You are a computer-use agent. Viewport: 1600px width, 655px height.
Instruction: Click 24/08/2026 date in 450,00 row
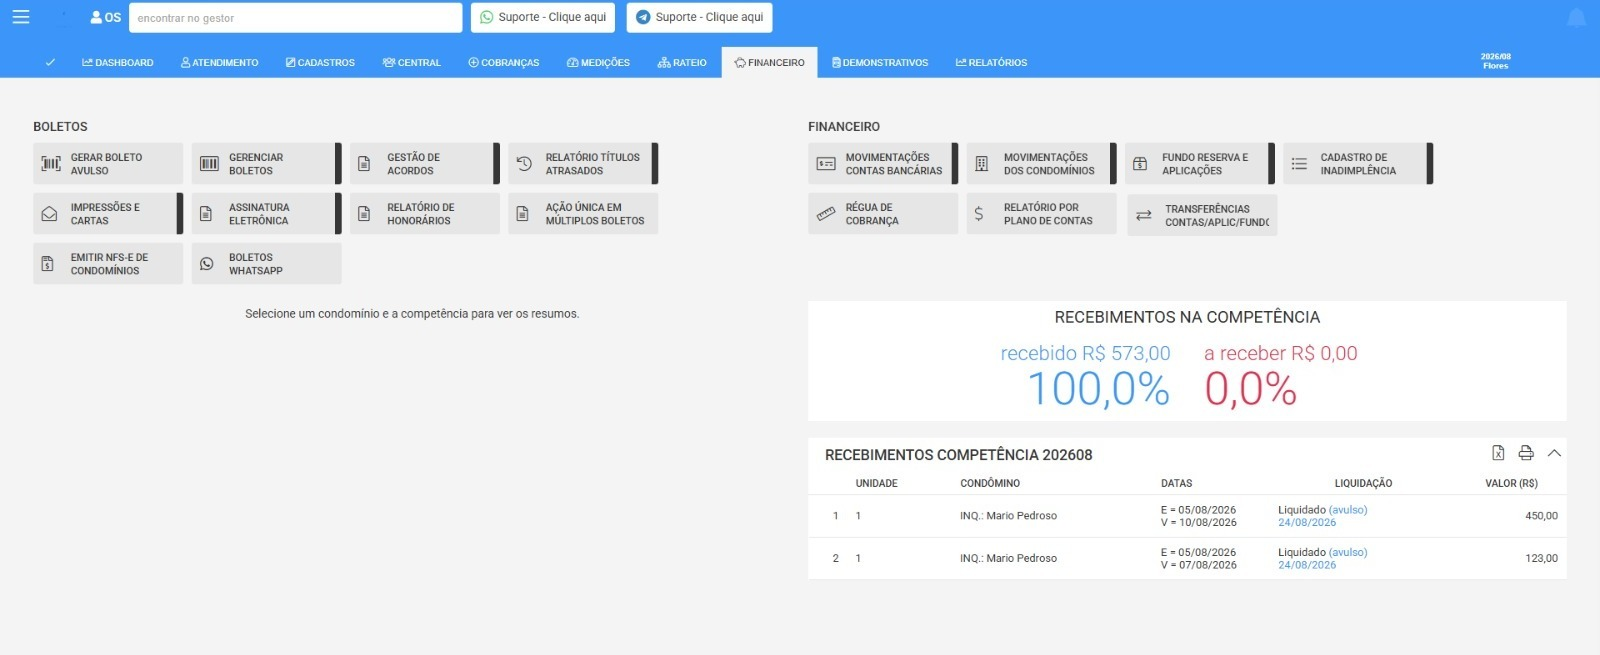tap(1307, 522)
